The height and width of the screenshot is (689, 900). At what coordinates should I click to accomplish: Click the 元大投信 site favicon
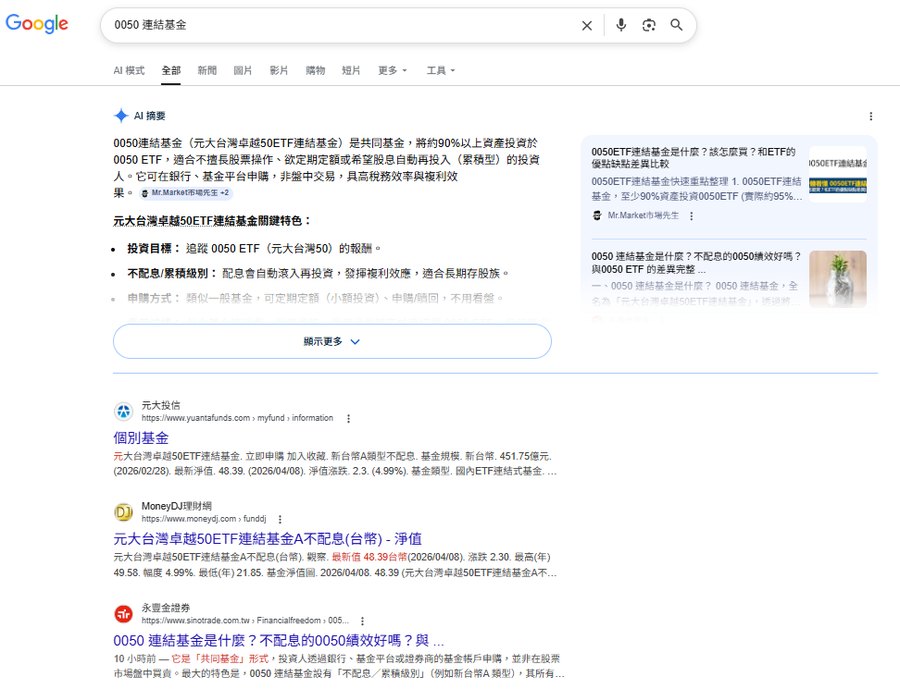(x=123, y=411)
